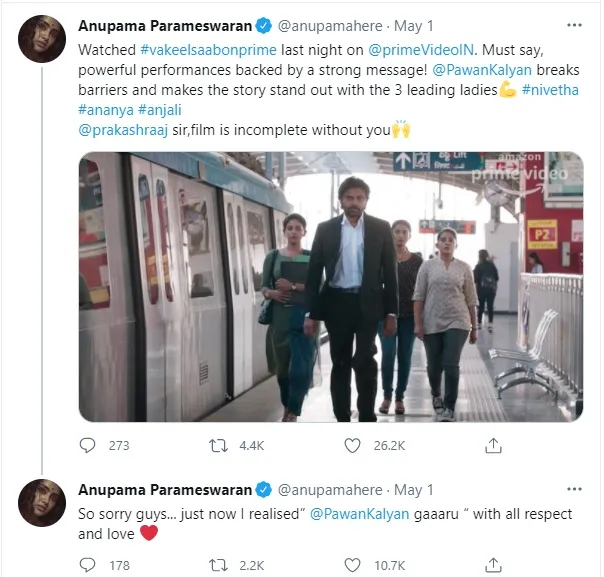This screenshot has width=604, height=577.
Task: Click first tweet's profile avatar
Action: 41,37
